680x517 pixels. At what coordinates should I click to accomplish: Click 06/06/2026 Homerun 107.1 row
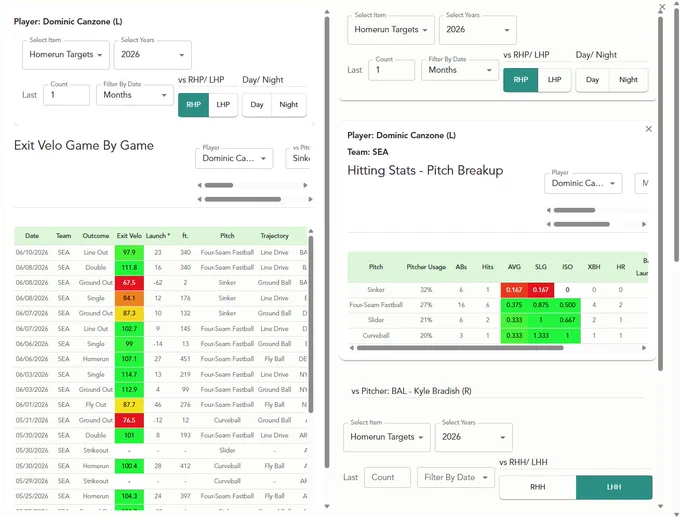[160, 359]
